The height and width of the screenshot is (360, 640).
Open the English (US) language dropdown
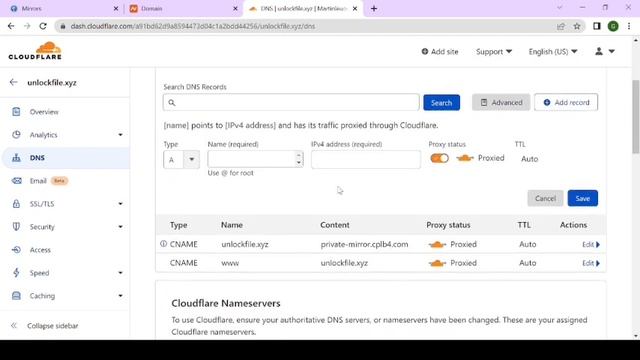(553, 51)
